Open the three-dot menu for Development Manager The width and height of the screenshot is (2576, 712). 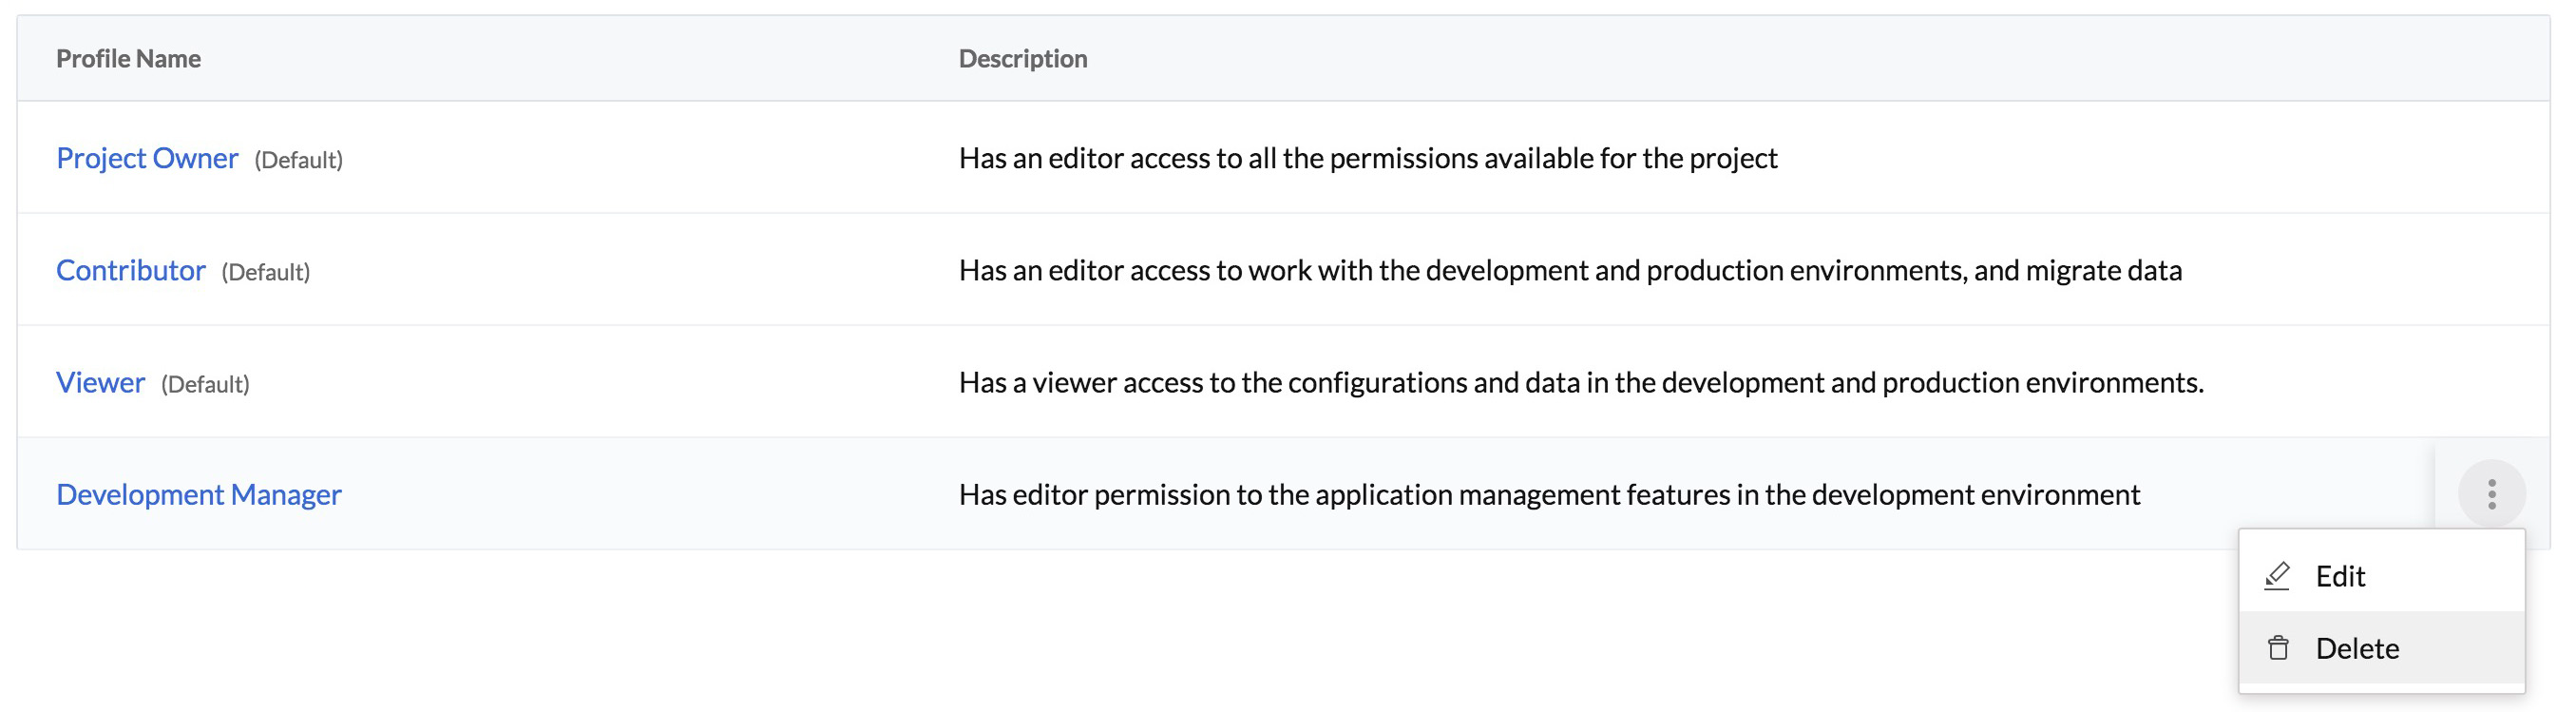2491,493
